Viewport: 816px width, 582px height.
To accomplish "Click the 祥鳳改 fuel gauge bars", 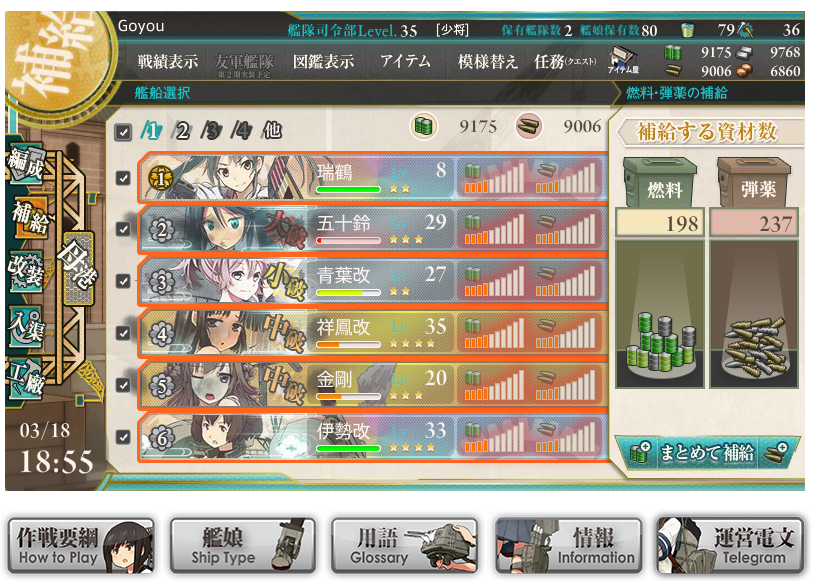I will pyautogui.click(x=494, y=334).
